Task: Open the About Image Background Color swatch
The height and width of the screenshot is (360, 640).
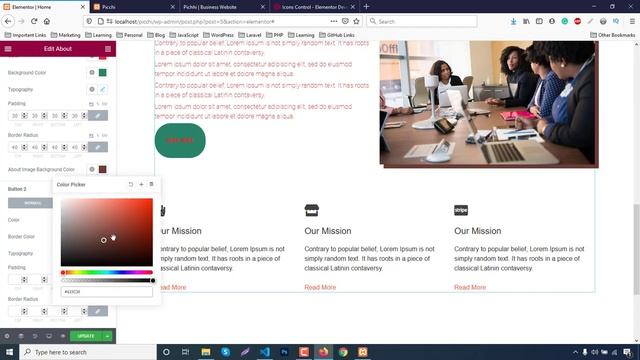Action: pos(102,169)
